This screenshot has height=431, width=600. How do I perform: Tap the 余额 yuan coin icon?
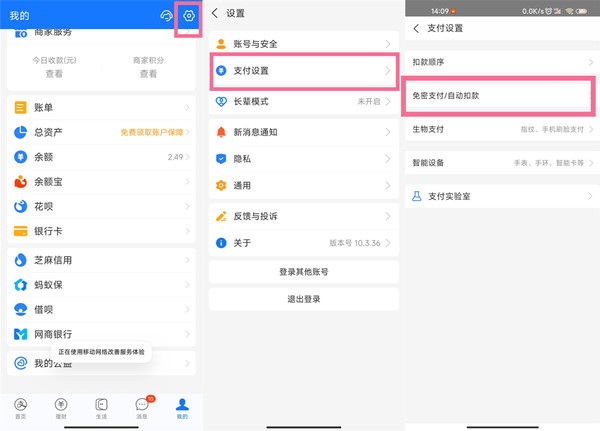[20, 157]
